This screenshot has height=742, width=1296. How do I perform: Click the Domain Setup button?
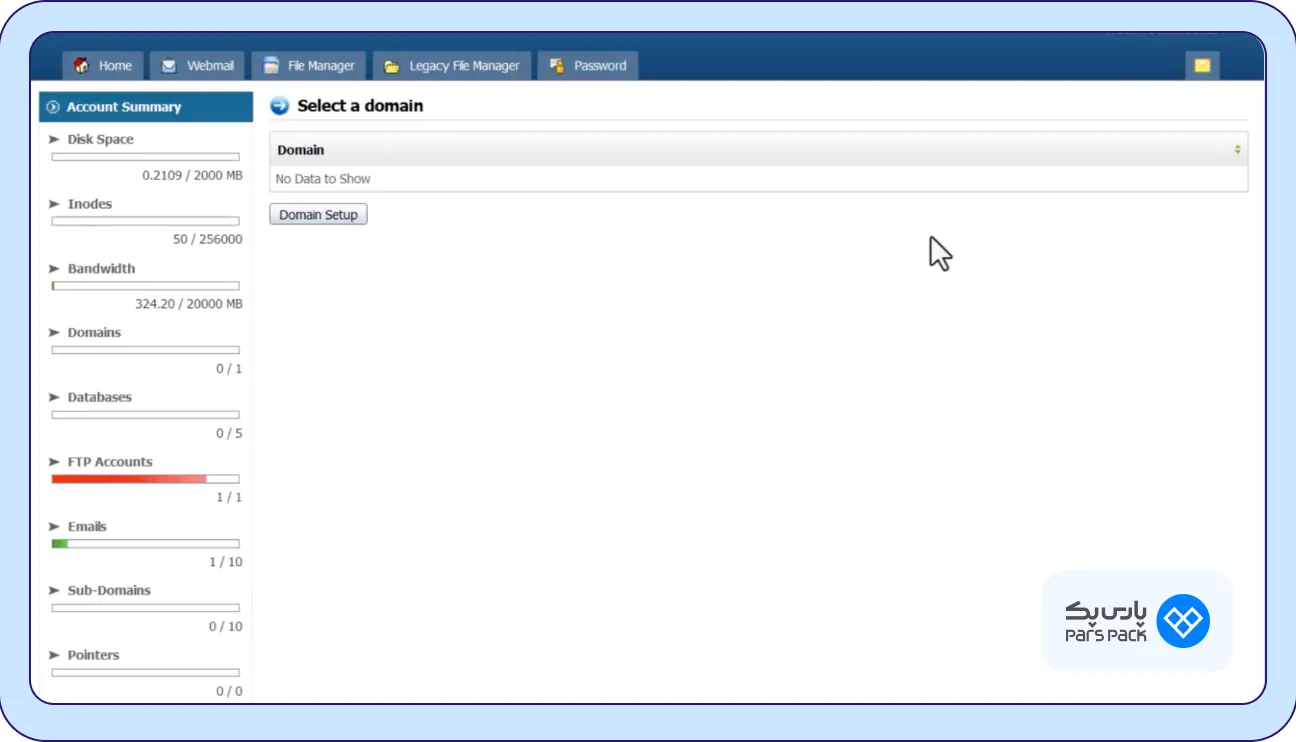coord(319,215)
